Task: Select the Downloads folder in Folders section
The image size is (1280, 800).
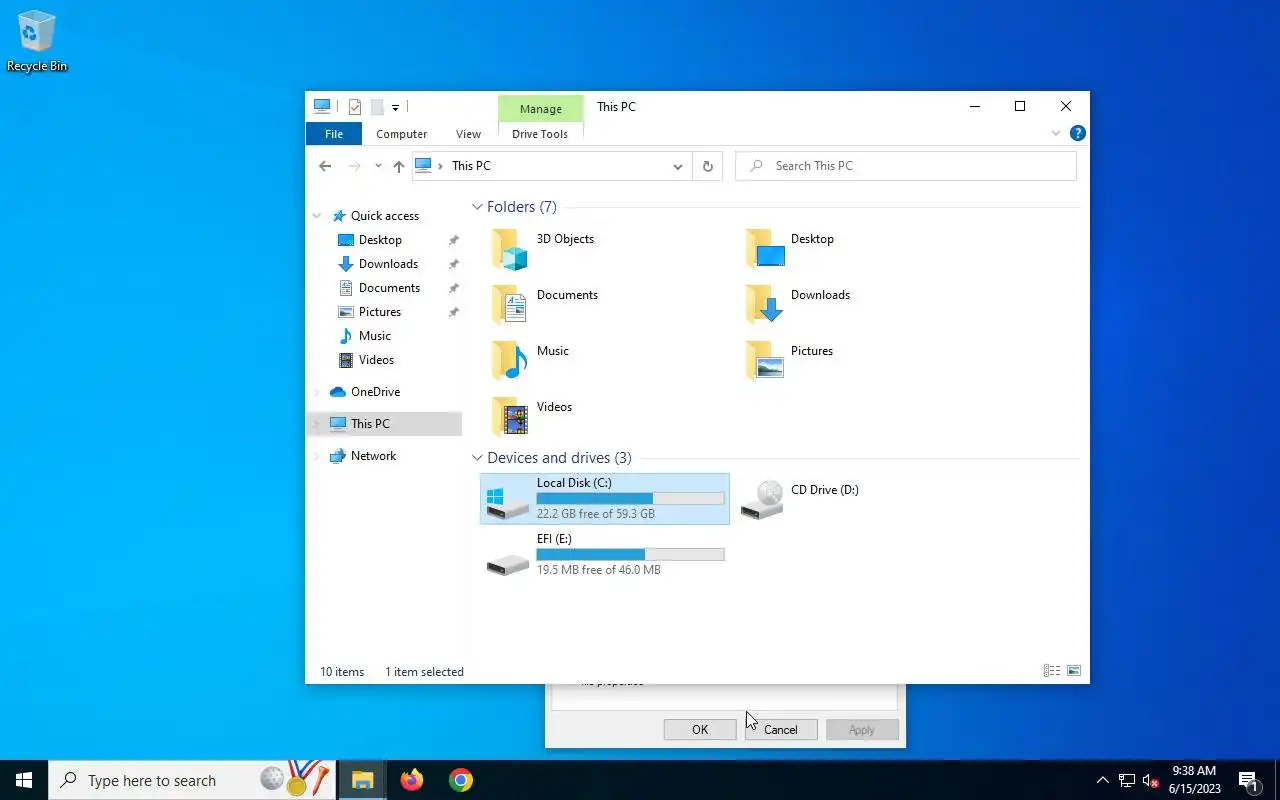Action: tap(766, 306)
